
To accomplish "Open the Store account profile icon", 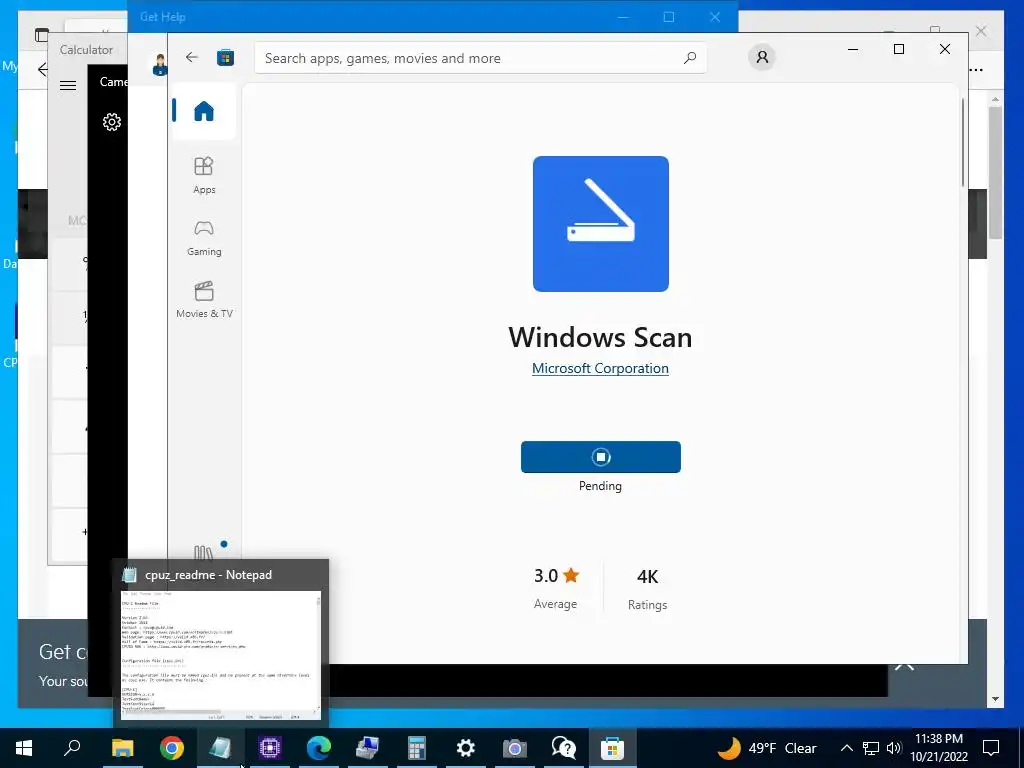I will point(762,57).
